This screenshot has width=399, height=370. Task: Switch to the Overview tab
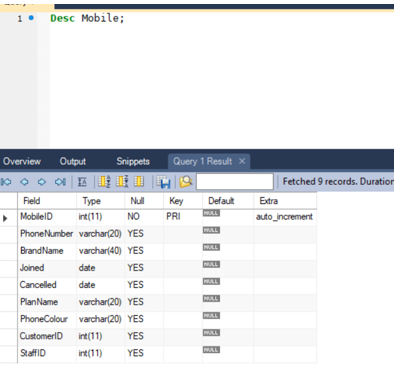click(x=22, y=161)
